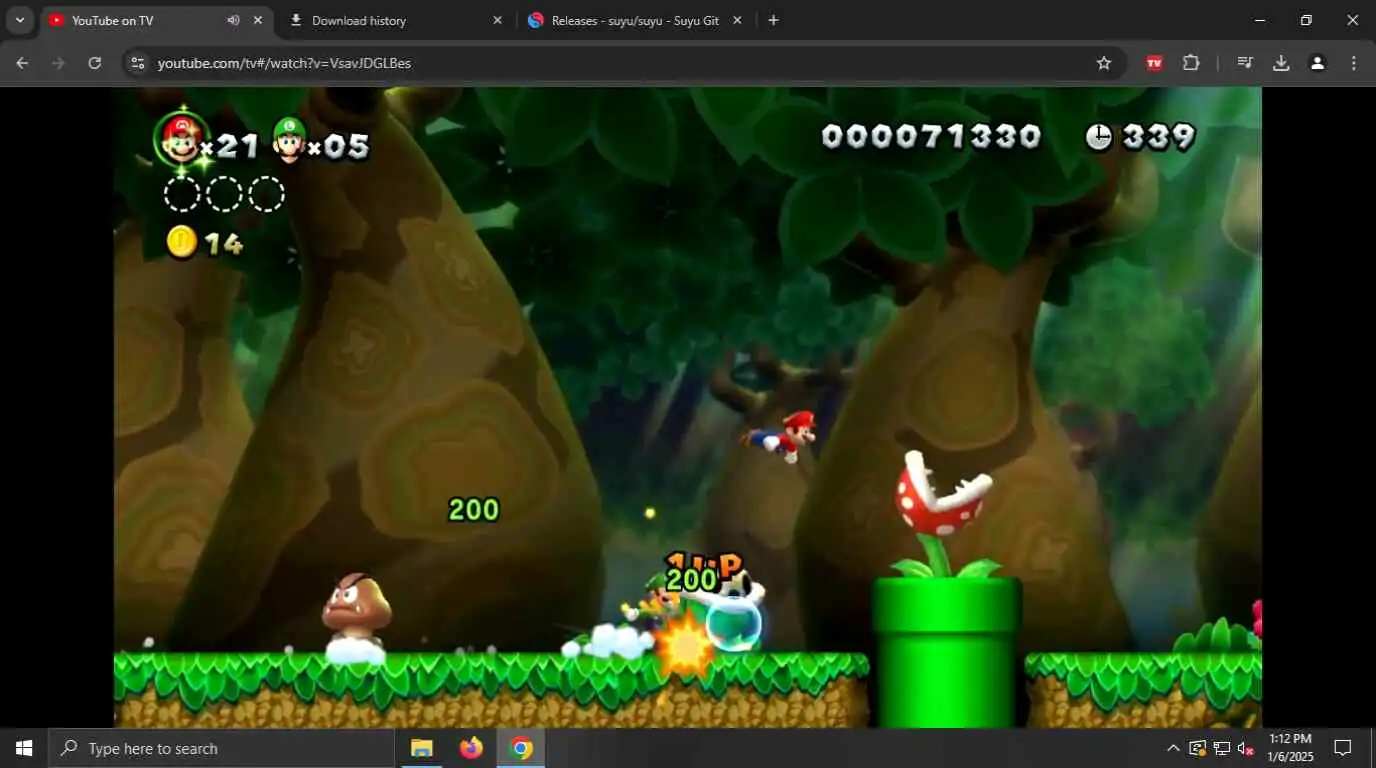This screenshot has height=768, width=1376.
Task: Mute the YouTube on TV tab audio
Action: (233, 20)
